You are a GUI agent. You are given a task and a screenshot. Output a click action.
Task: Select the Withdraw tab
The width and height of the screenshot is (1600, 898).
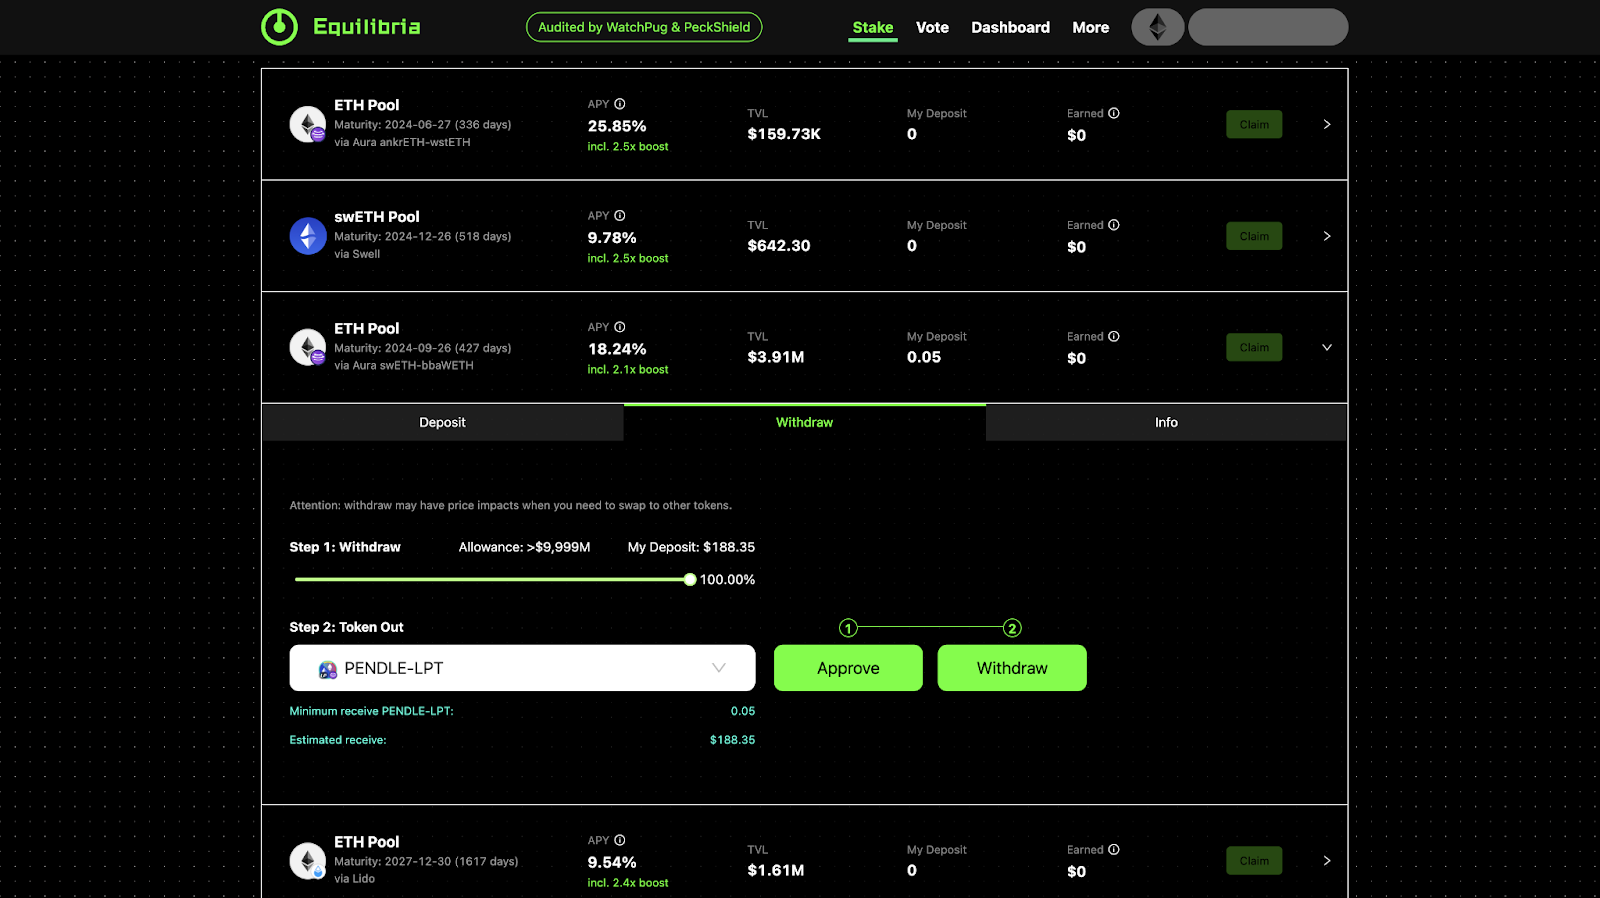(x=804, y=422)
